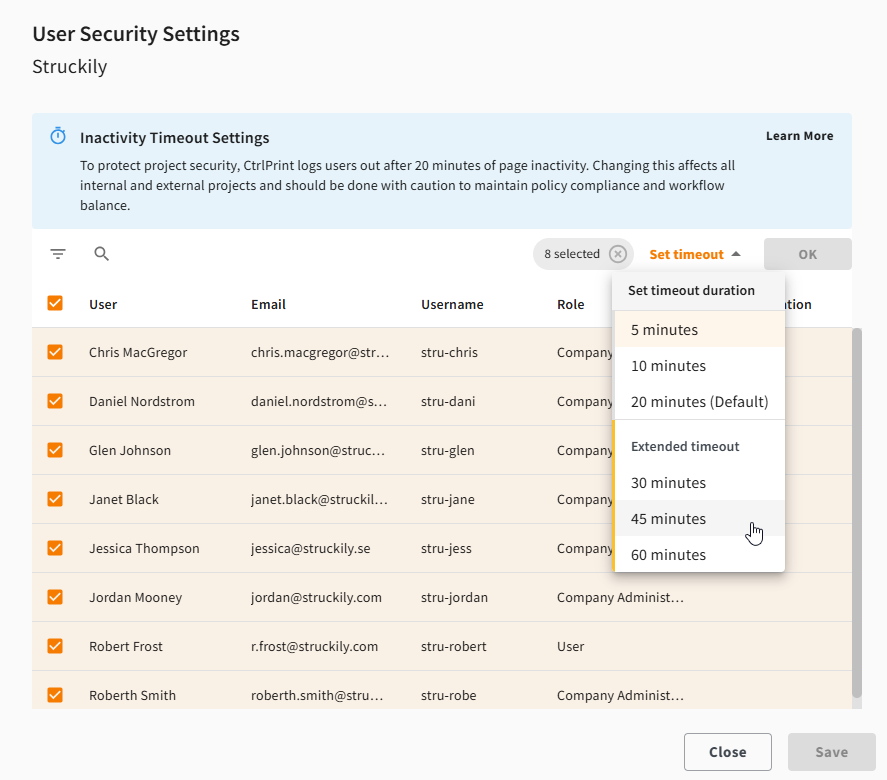
Task: Pick 20 minutes (Default) option
Action: pyautogui.click(x=699, y=402)
